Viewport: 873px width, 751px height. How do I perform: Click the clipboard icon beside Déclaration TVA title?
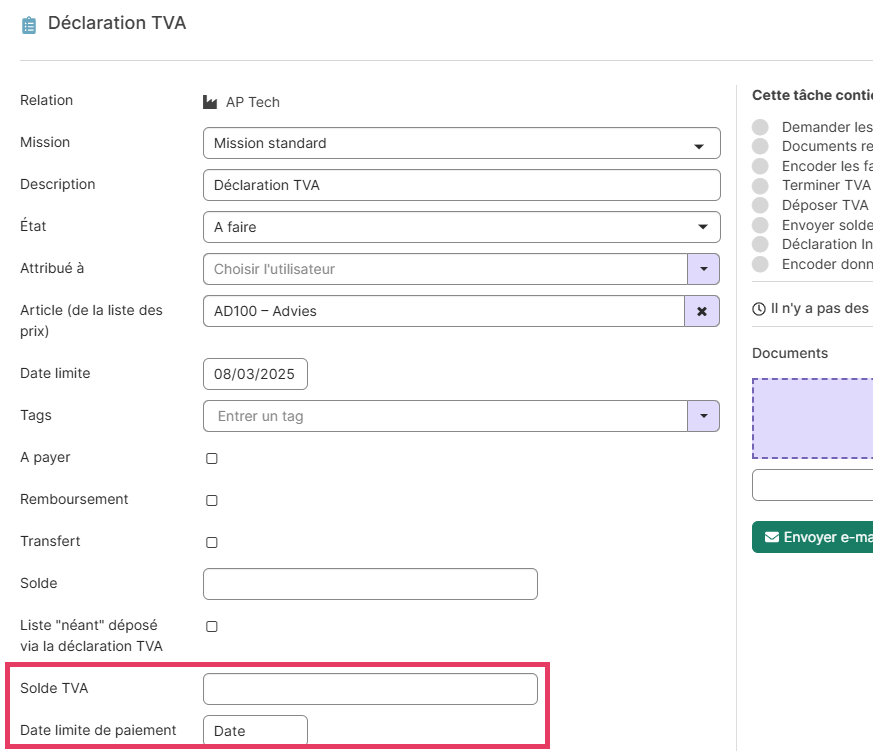click(29, 25)
